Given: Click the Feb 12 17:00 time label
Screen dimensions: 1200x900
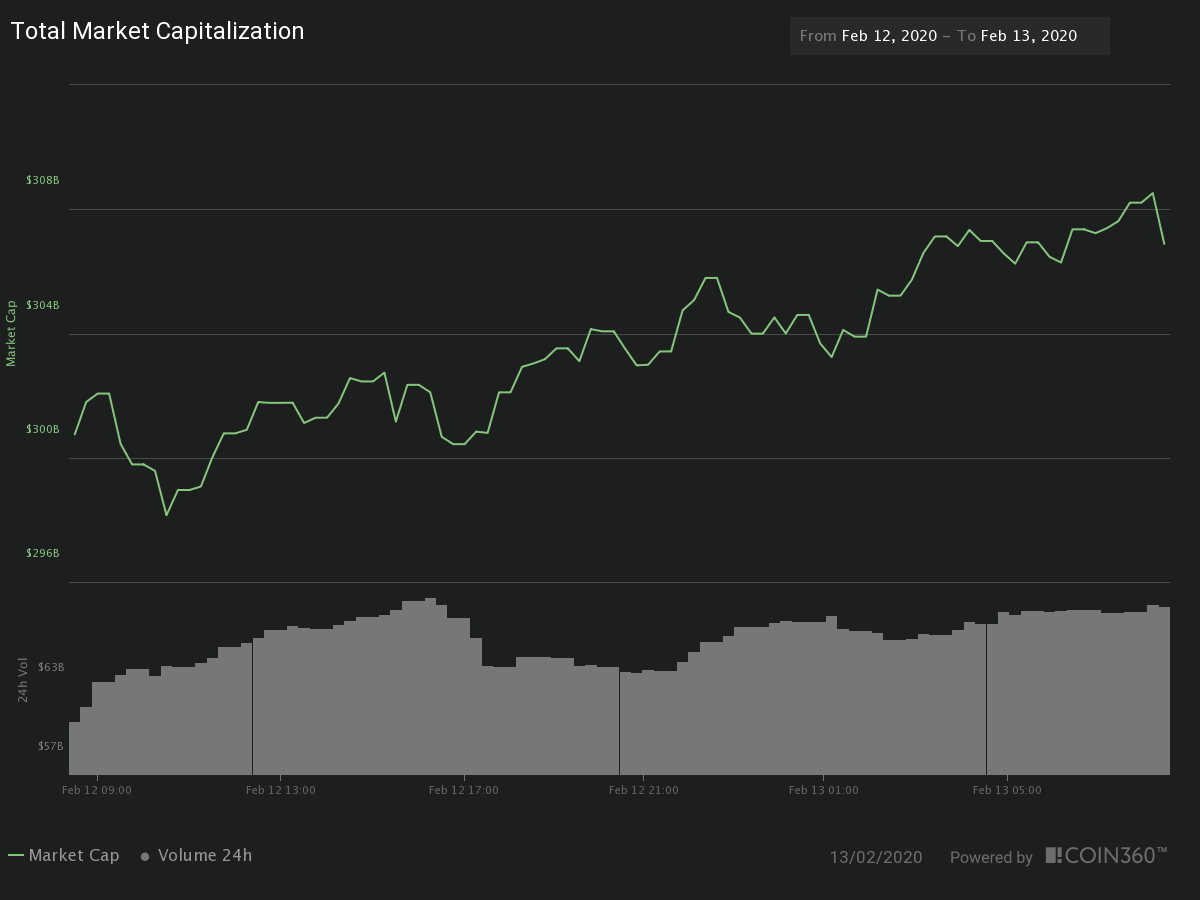Looking at the screenshot, I should (463, 790).
